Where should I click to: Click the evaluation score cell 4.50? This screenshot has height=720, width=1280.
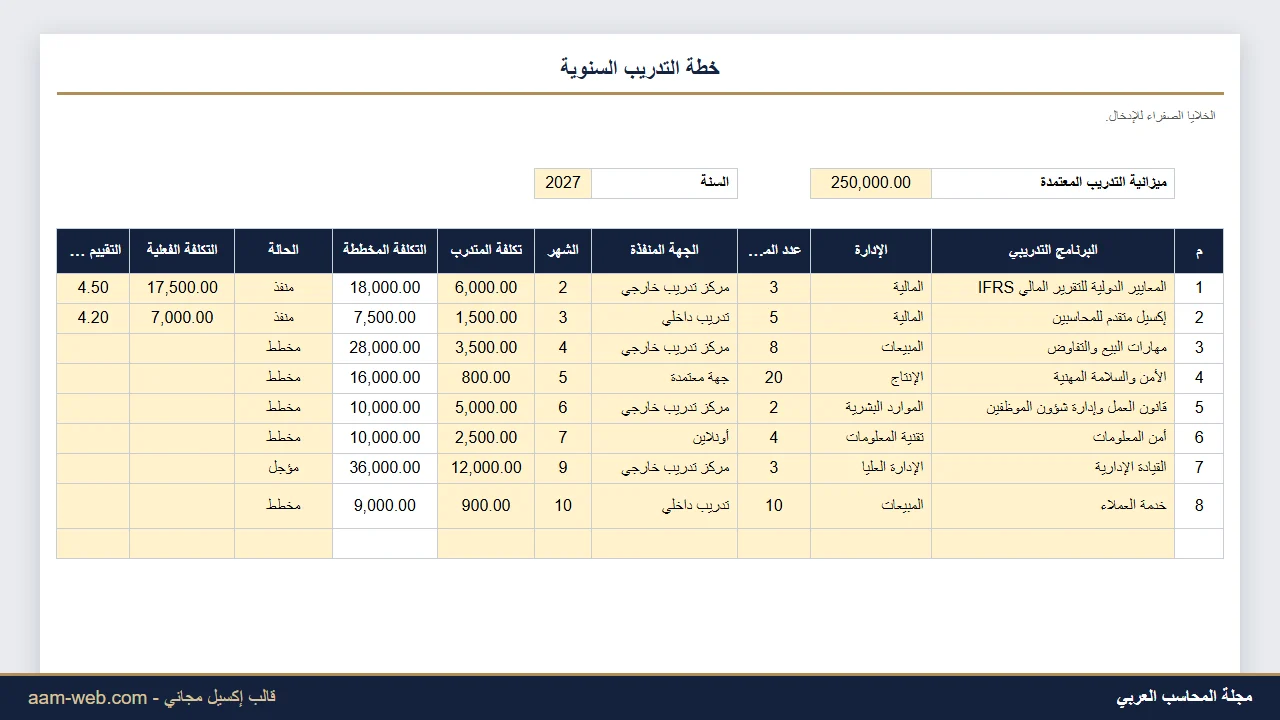click(x=93, y=288)
